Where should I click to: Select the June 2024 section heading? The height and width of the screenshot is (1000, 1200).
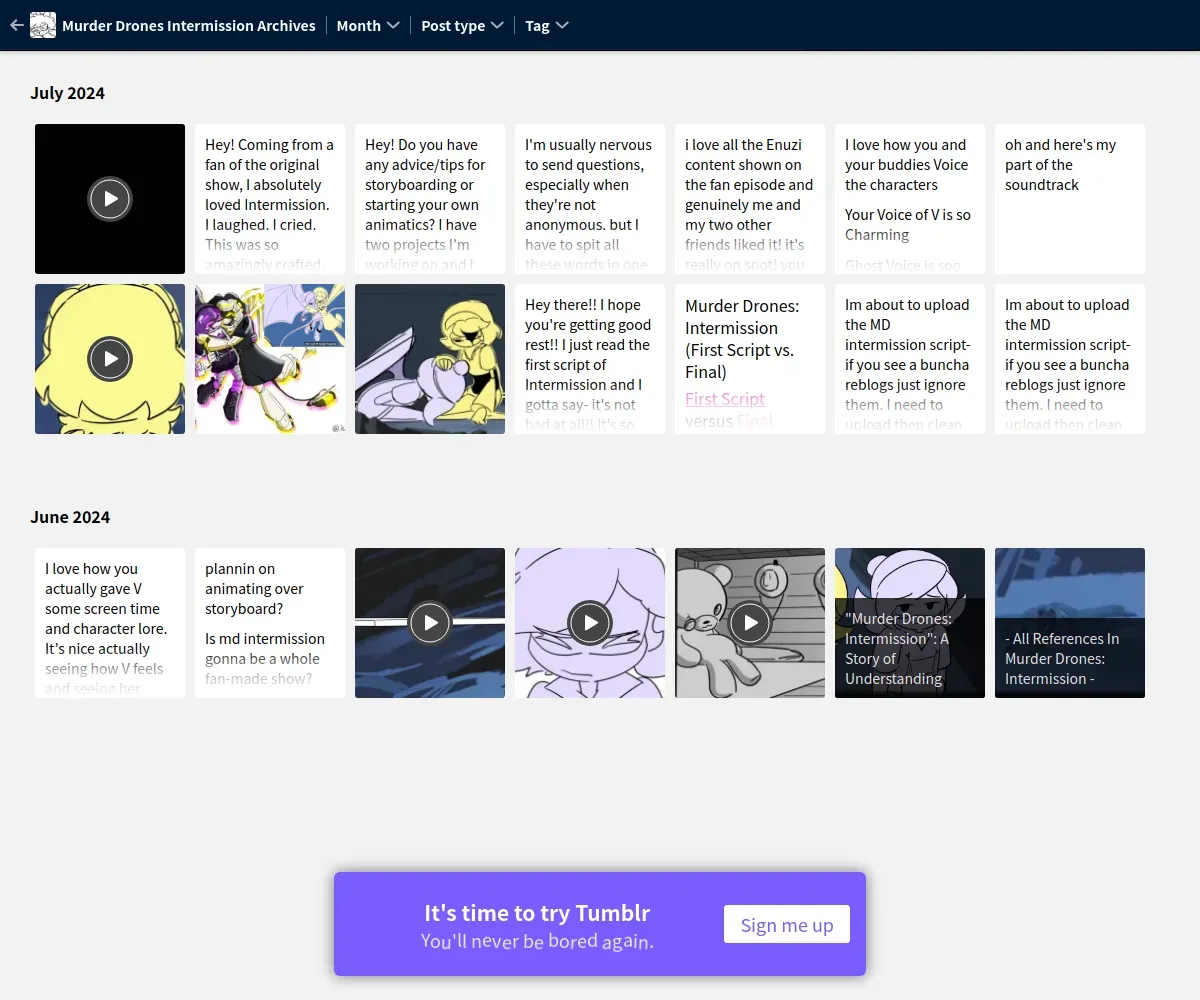[x=70, y=517]
